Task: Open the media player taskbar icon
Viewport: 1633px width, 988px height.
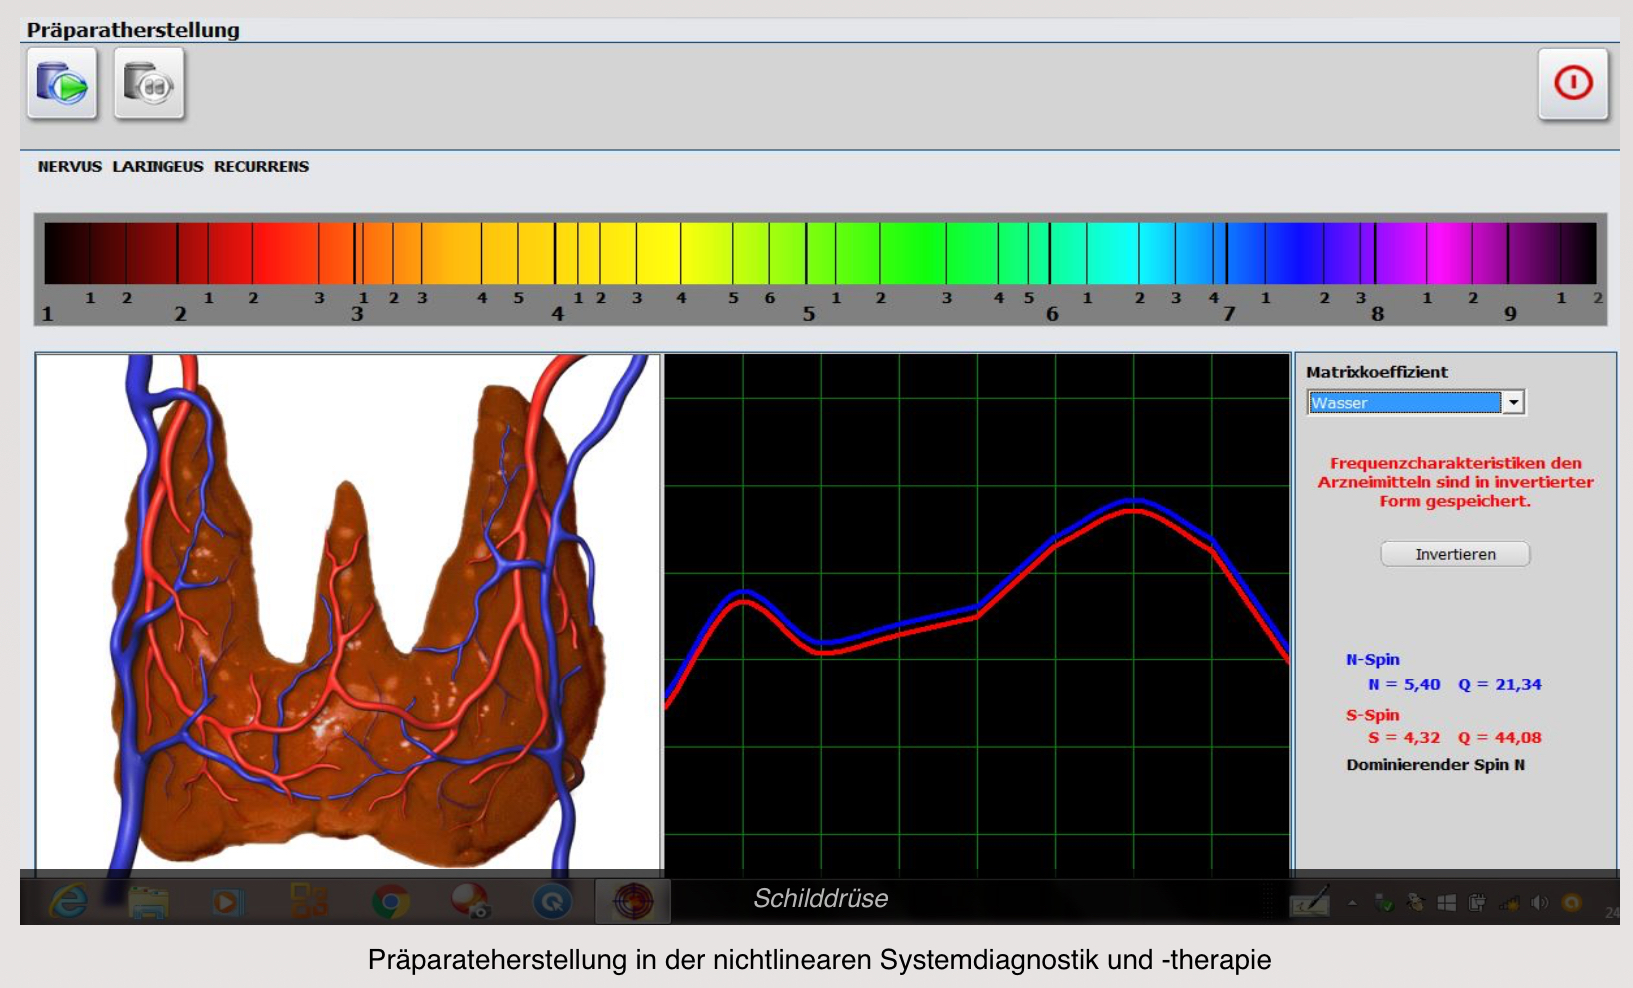Action: (228, 902)
